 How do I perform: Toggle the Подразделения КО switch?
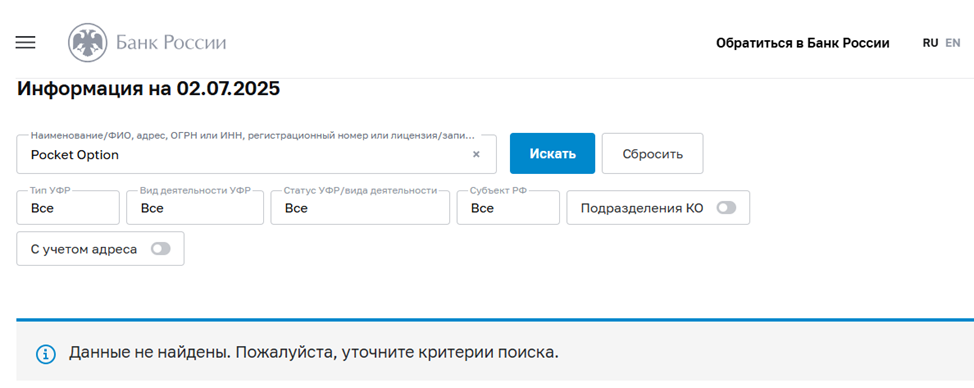[726, 208]
